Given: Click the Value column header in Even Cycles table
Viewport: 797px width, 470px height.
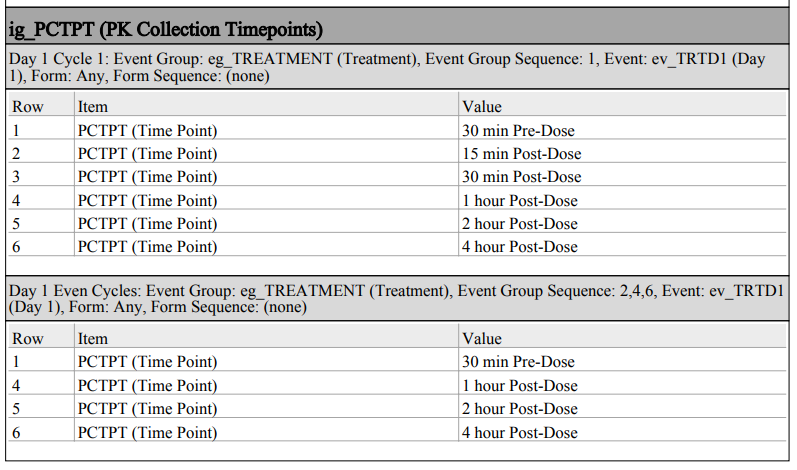Looking at the screenshot, I should tap(482, 339).
